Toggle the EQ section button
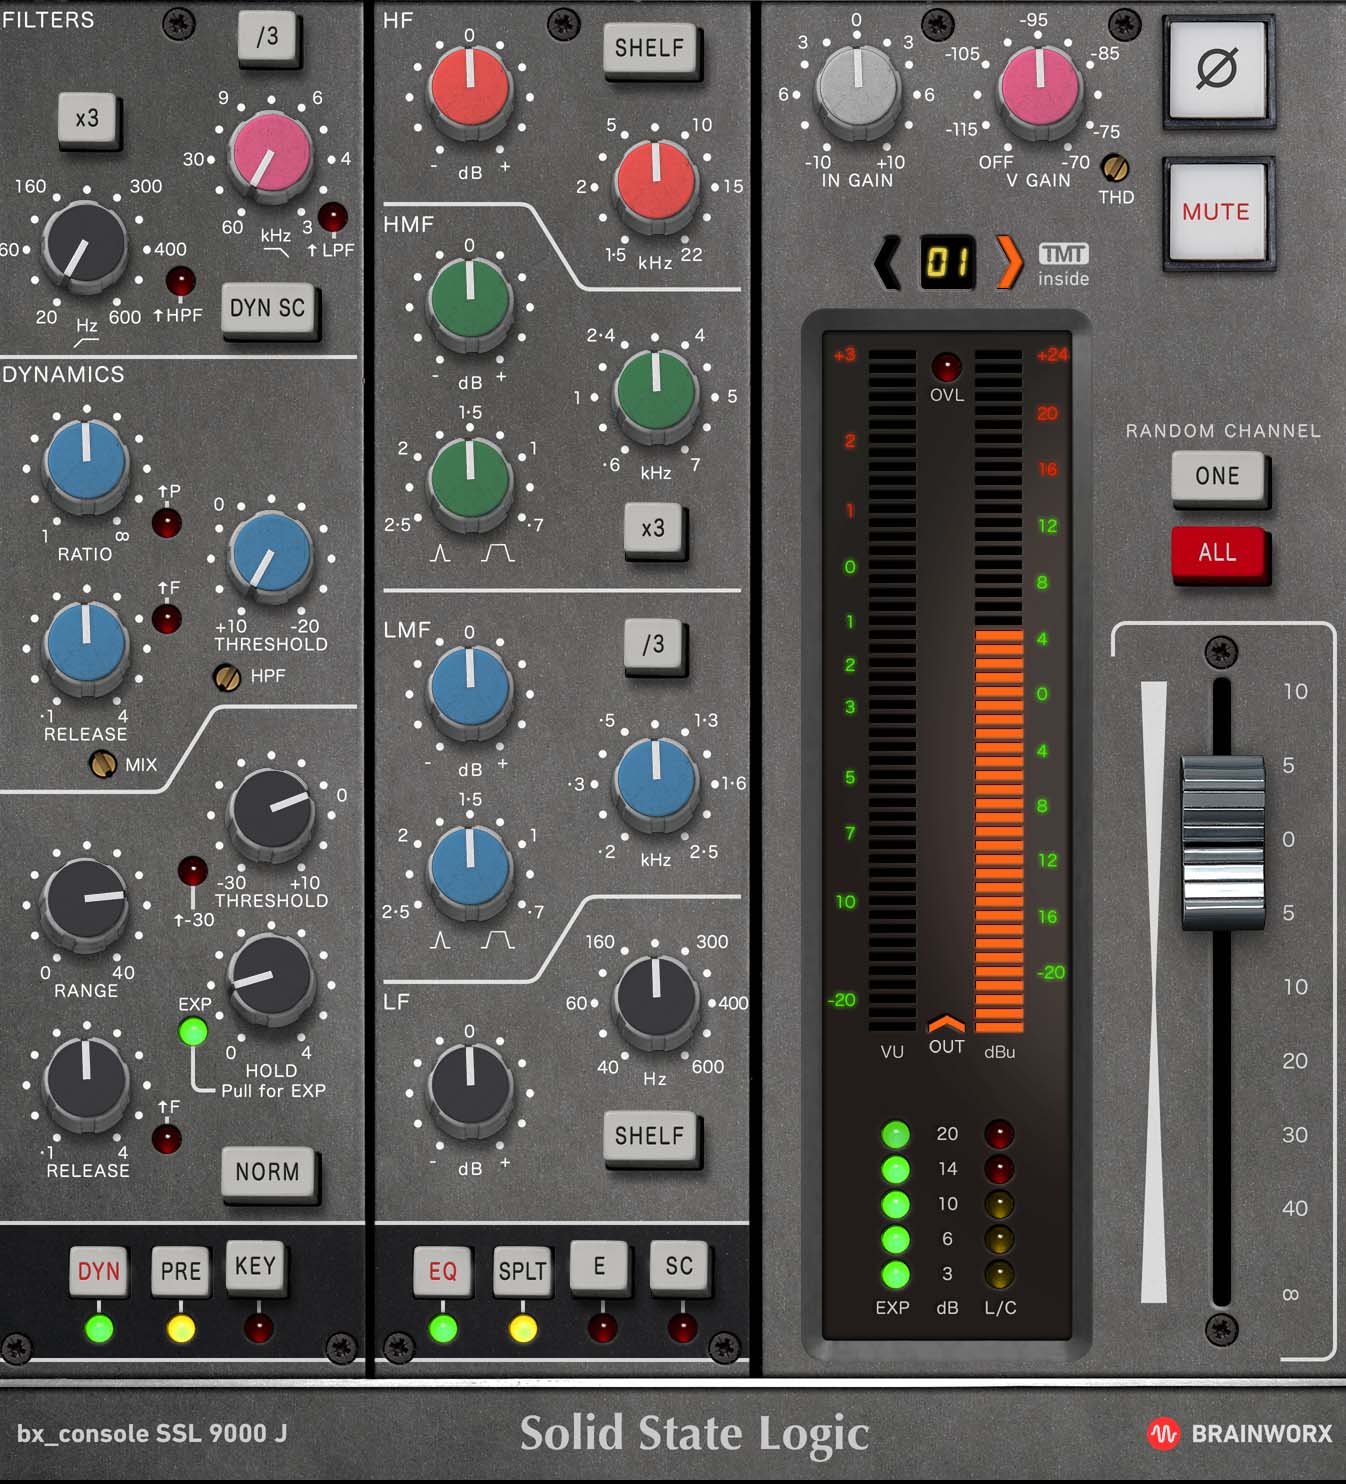This screenshot has height=1484, width=1346. [443, 1270]
